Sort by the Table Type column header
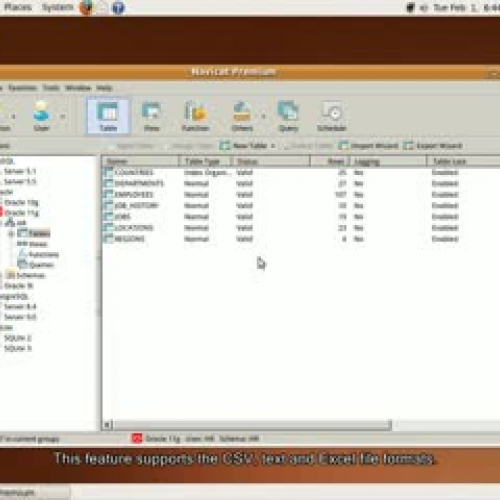 coord(205,161)
